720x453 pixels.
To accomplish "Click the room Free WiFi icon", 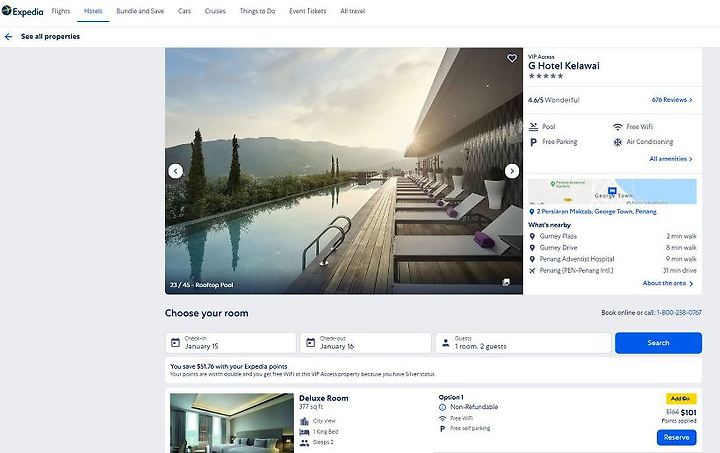I will click(x=442, y=419).
